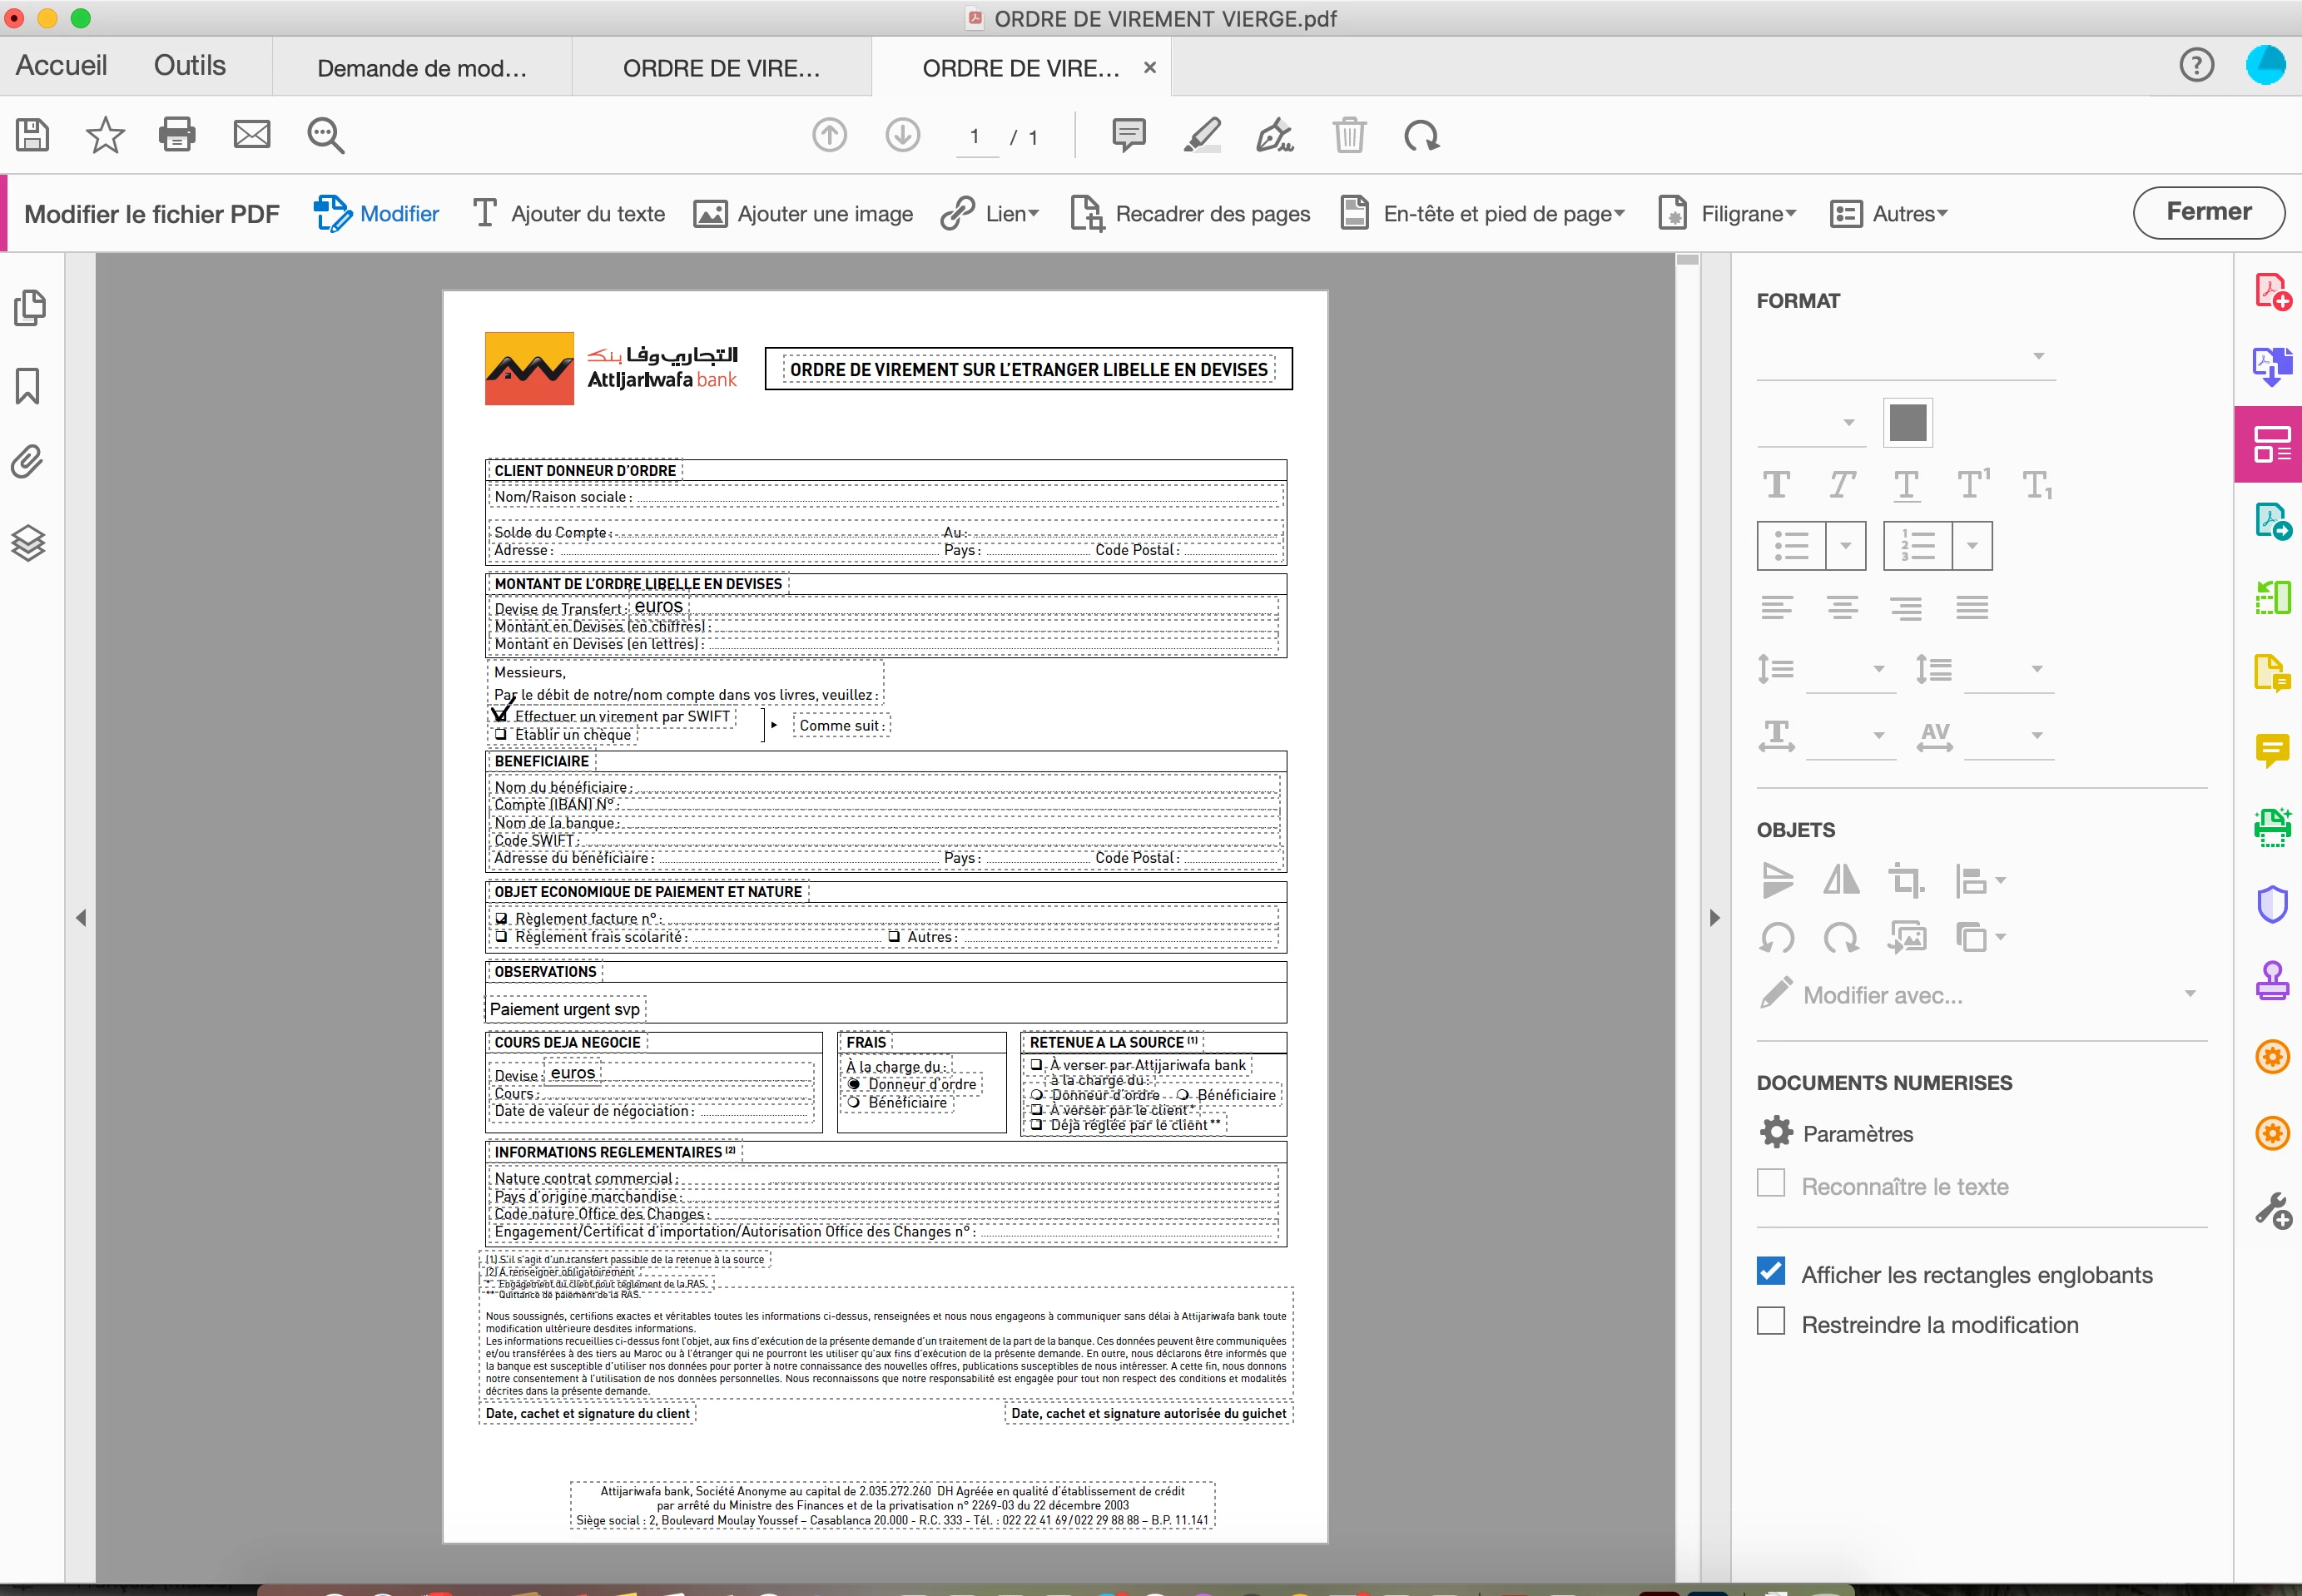Click the gray text color swatch
This screenshot has height=1596, width=2302.
point(1907,422)
